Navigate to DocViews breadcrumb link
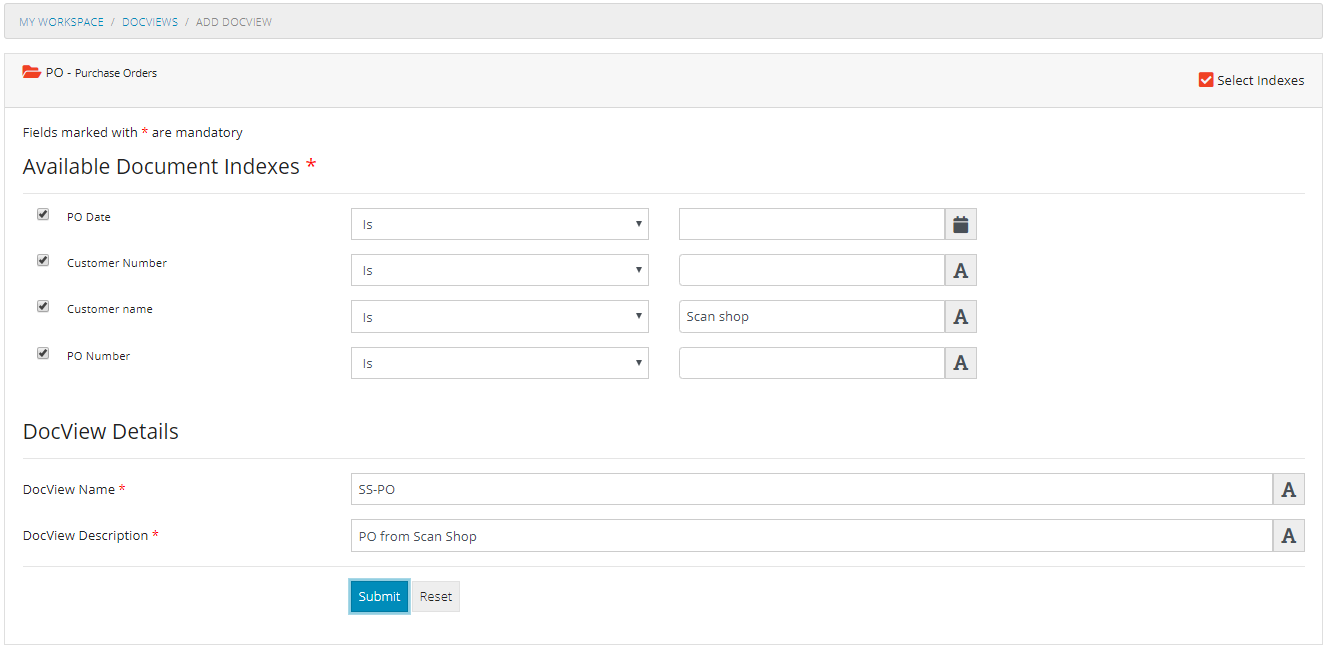Screen dimensions: 1326x657 150,22
